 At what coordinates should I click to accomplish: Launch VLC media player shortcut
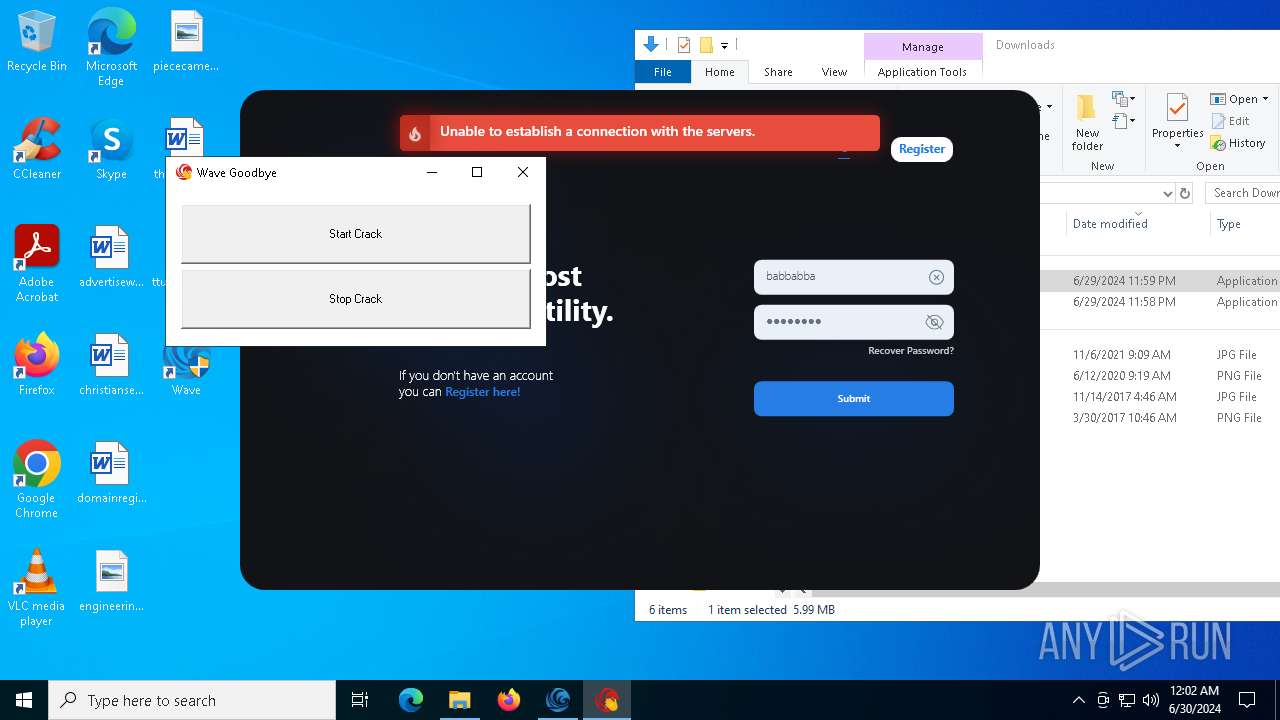click(37, 588)
